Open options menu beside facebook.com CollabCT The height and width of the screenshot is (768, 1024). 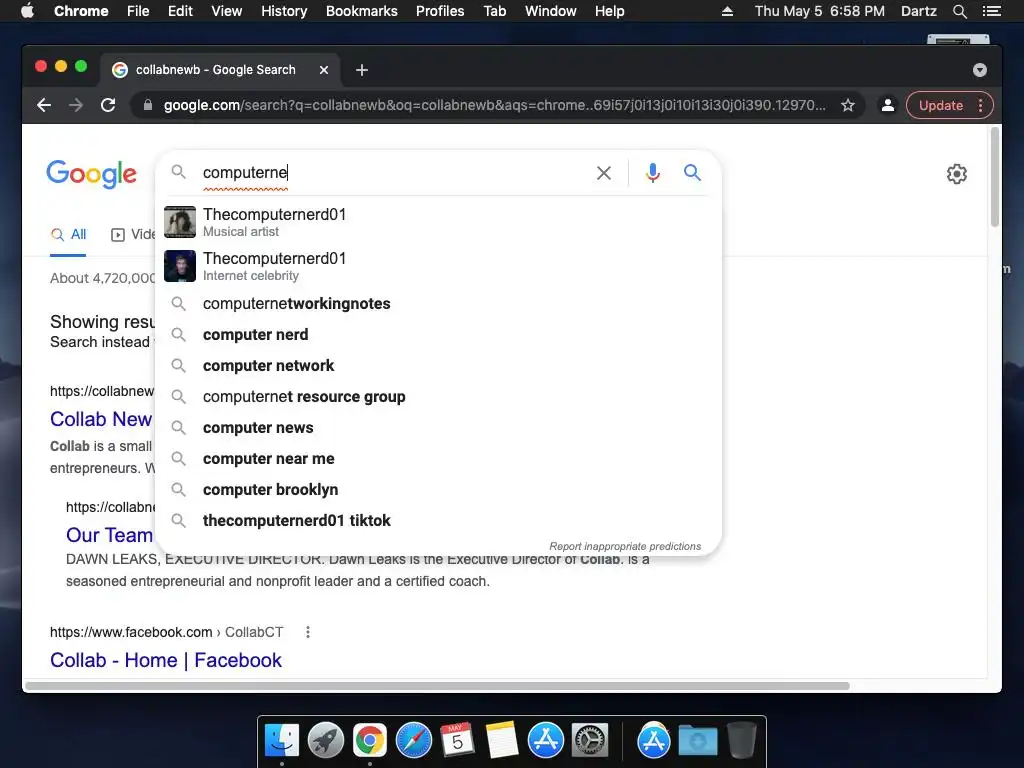pyautogui.click(x=308, y=632)
